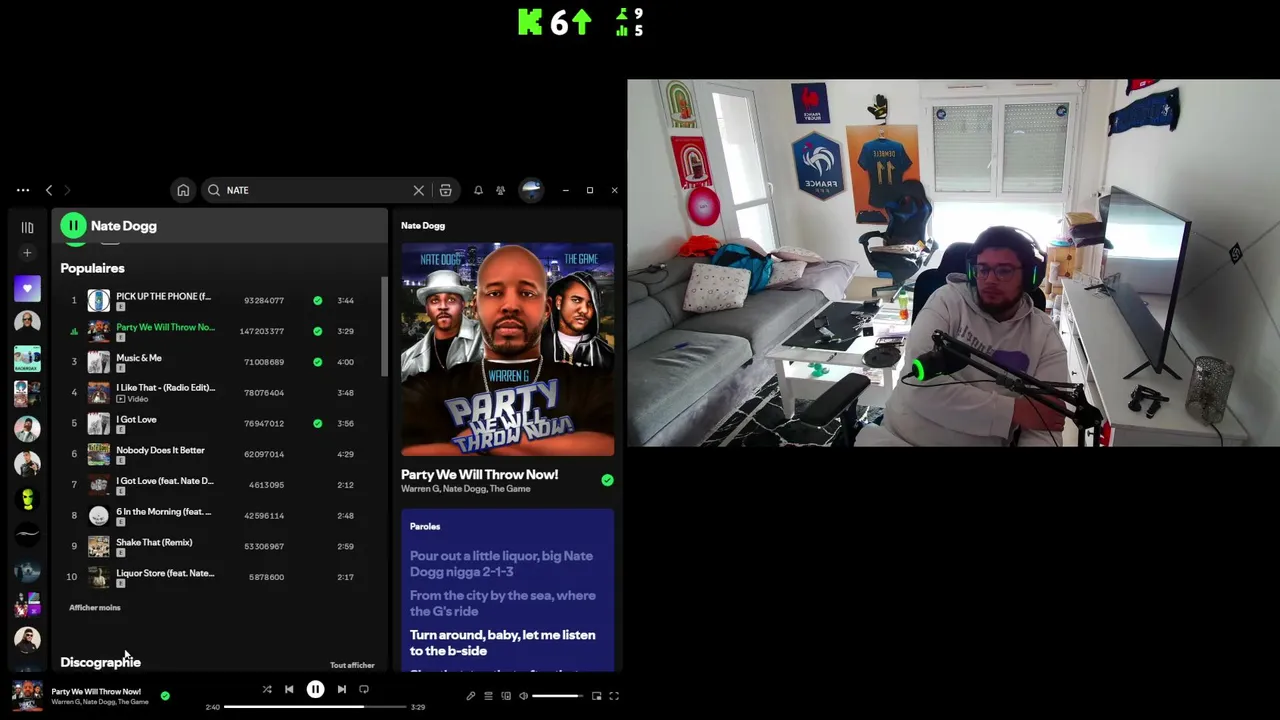The height and width of the screenshot is (720, 1280).
Task: Mute with the speaker icon
Action: point(523,696)
